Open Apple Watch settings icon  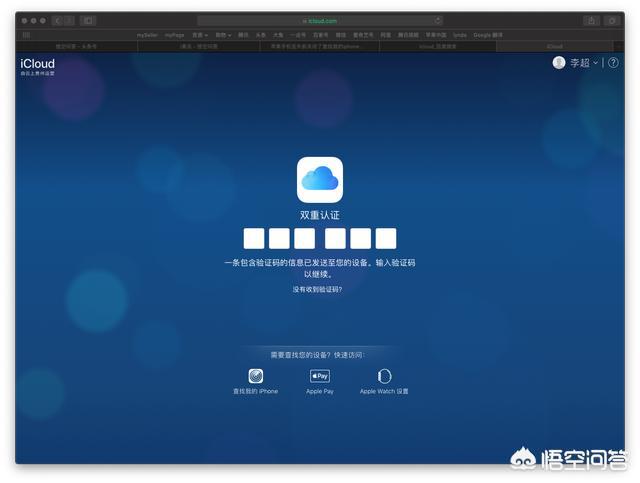coord(384,376)
